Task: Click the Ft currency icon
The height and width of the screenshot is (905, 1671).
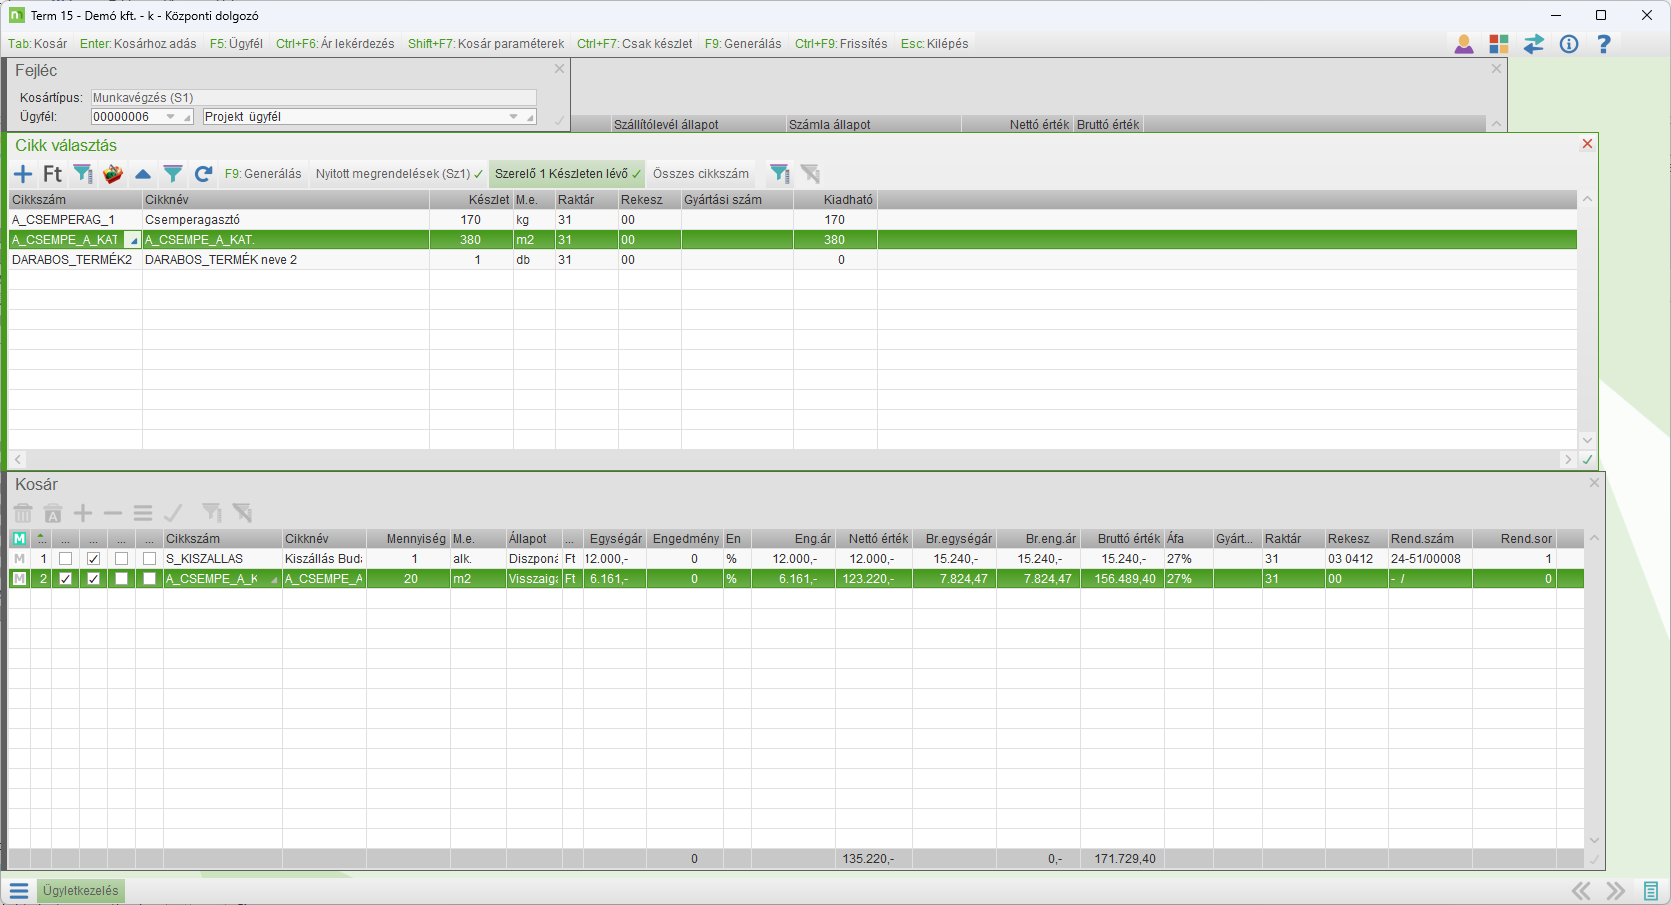Action: point(53,174)
